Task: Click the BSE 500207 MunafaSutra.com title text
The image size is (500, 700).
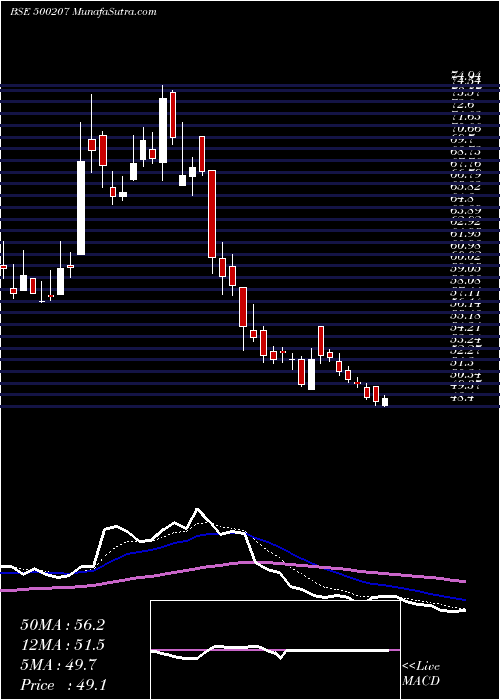Action: 83,12
